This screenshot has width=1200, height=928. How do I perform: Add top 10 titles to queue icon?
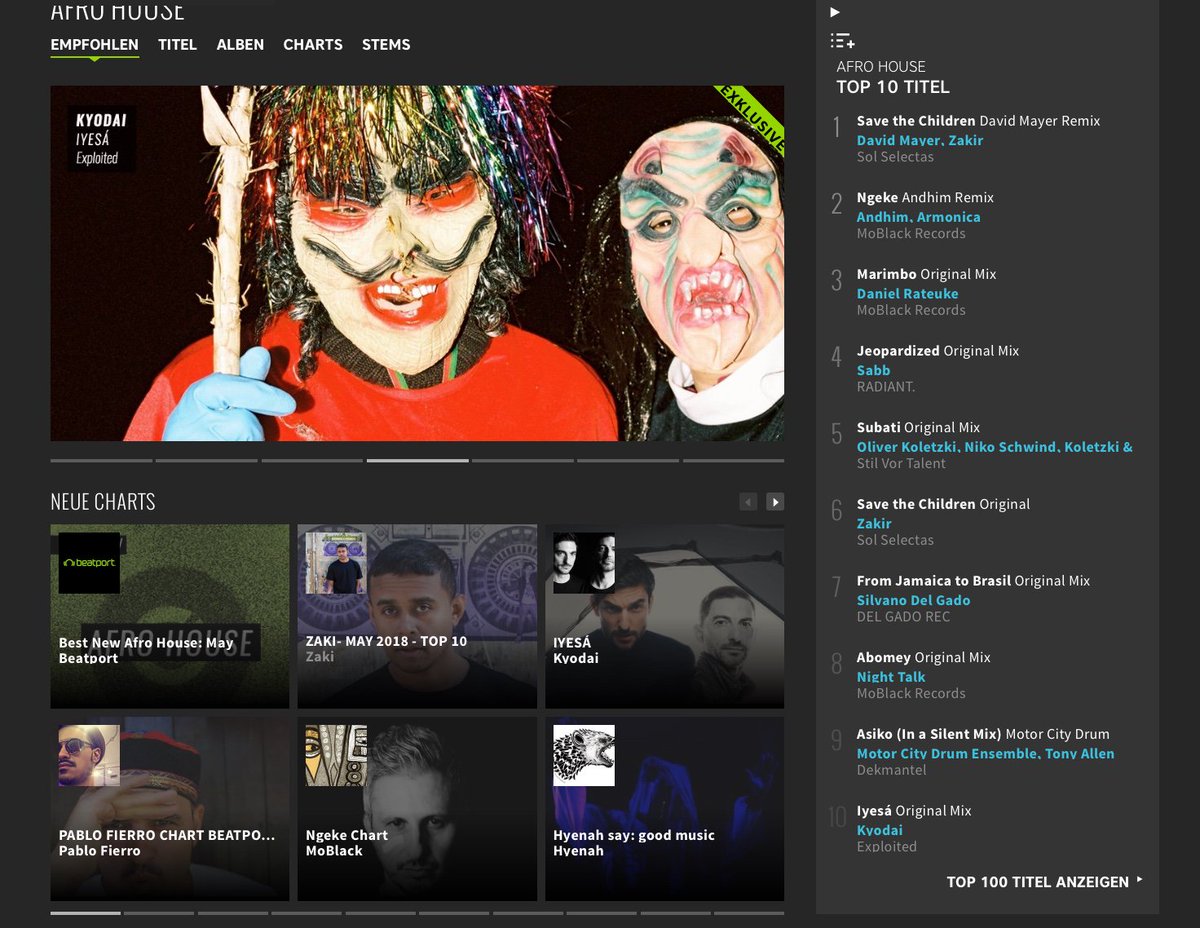tap(842, 41)
